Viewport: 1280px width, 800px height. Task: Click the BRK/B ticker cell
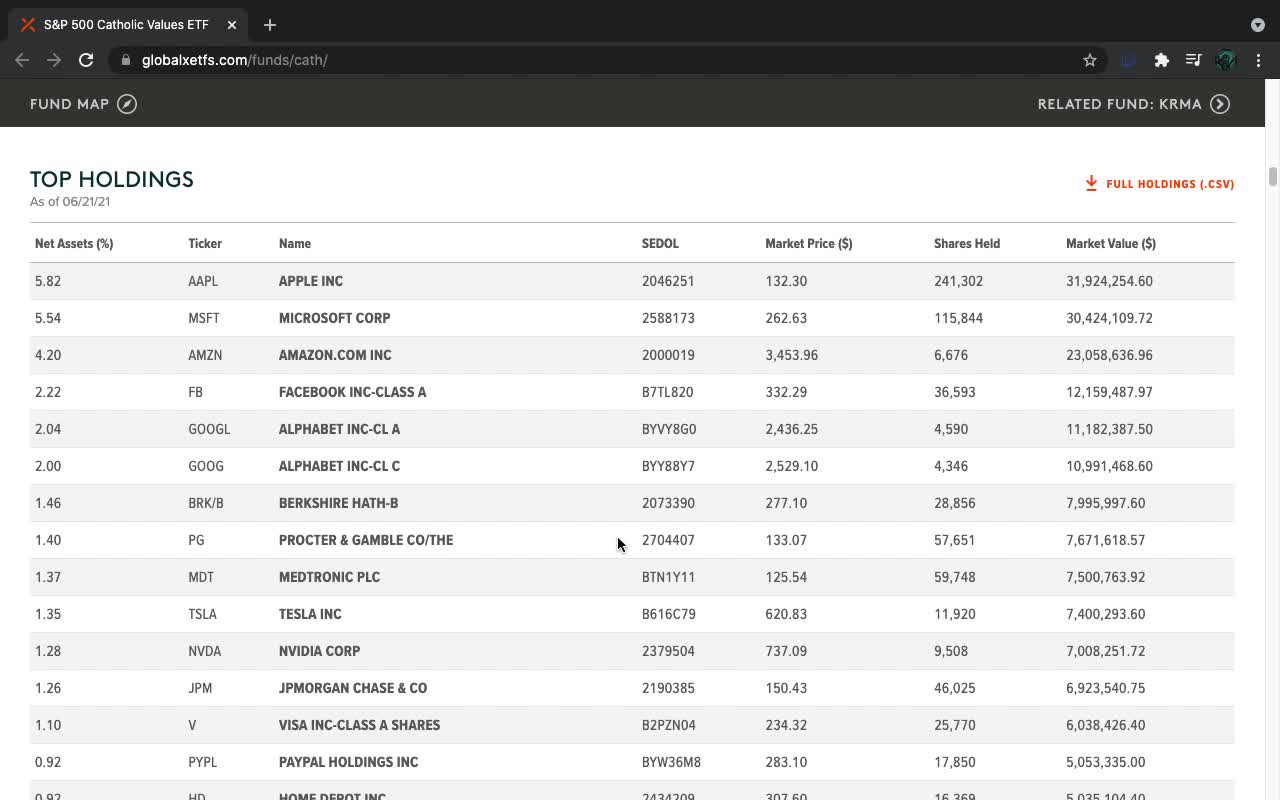[206, 503]
